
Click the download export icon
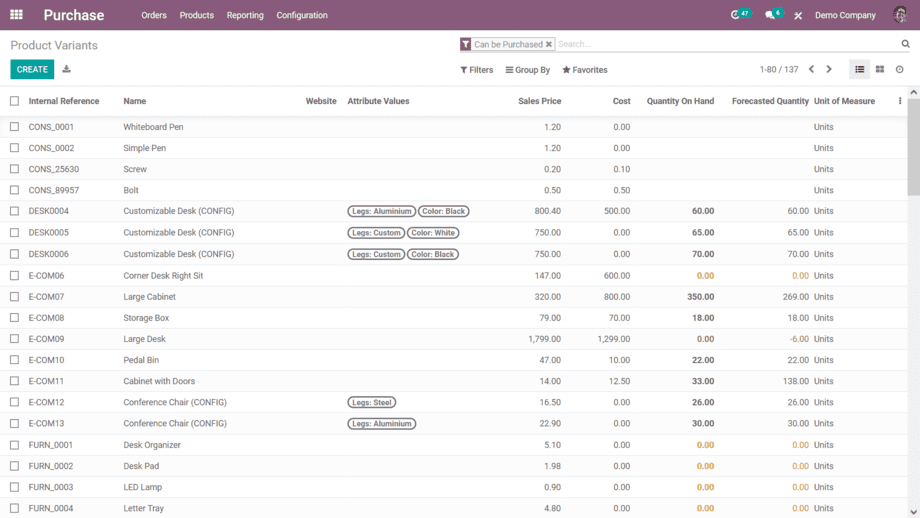pyautogui.click(x=66, y=69)
